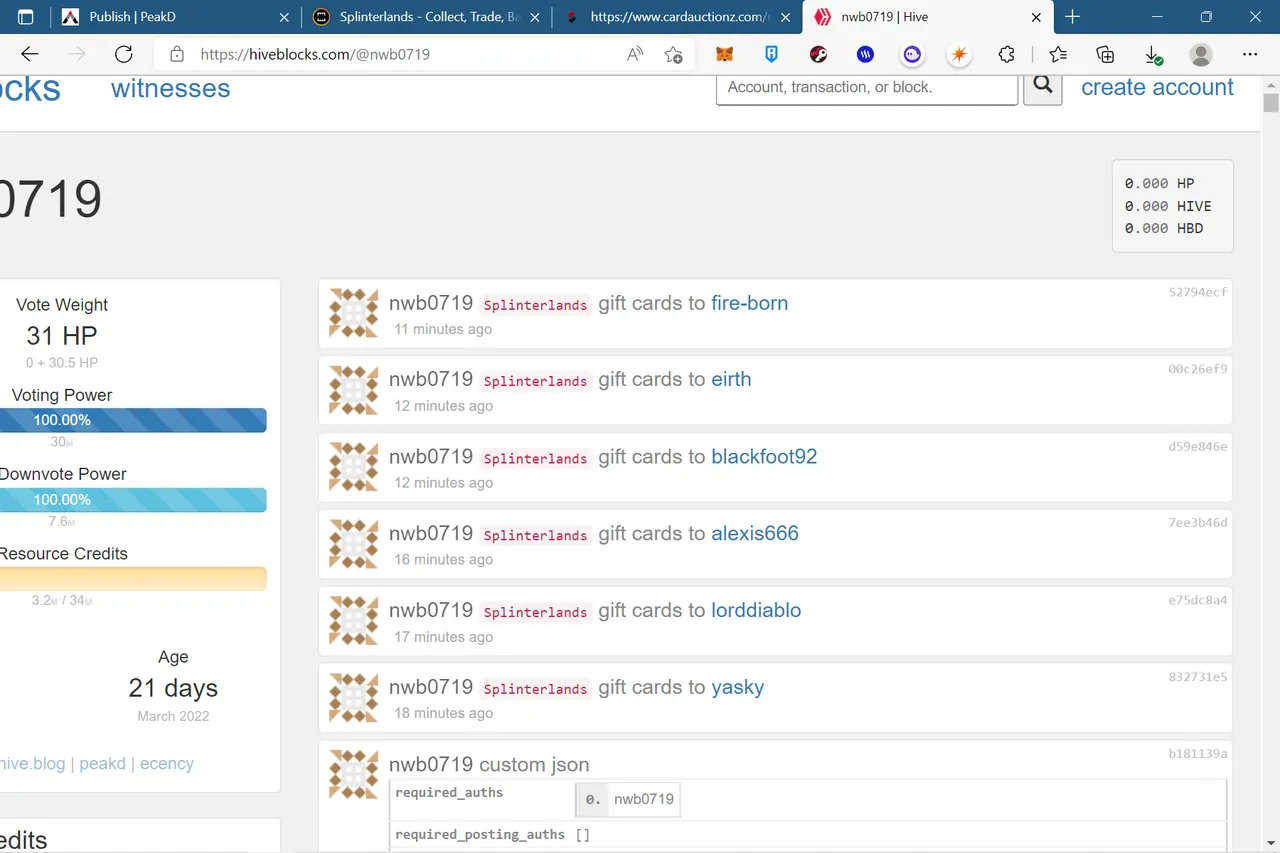Open the ecency profile link
Screen dimensions: 1280x853
(167, 763)
